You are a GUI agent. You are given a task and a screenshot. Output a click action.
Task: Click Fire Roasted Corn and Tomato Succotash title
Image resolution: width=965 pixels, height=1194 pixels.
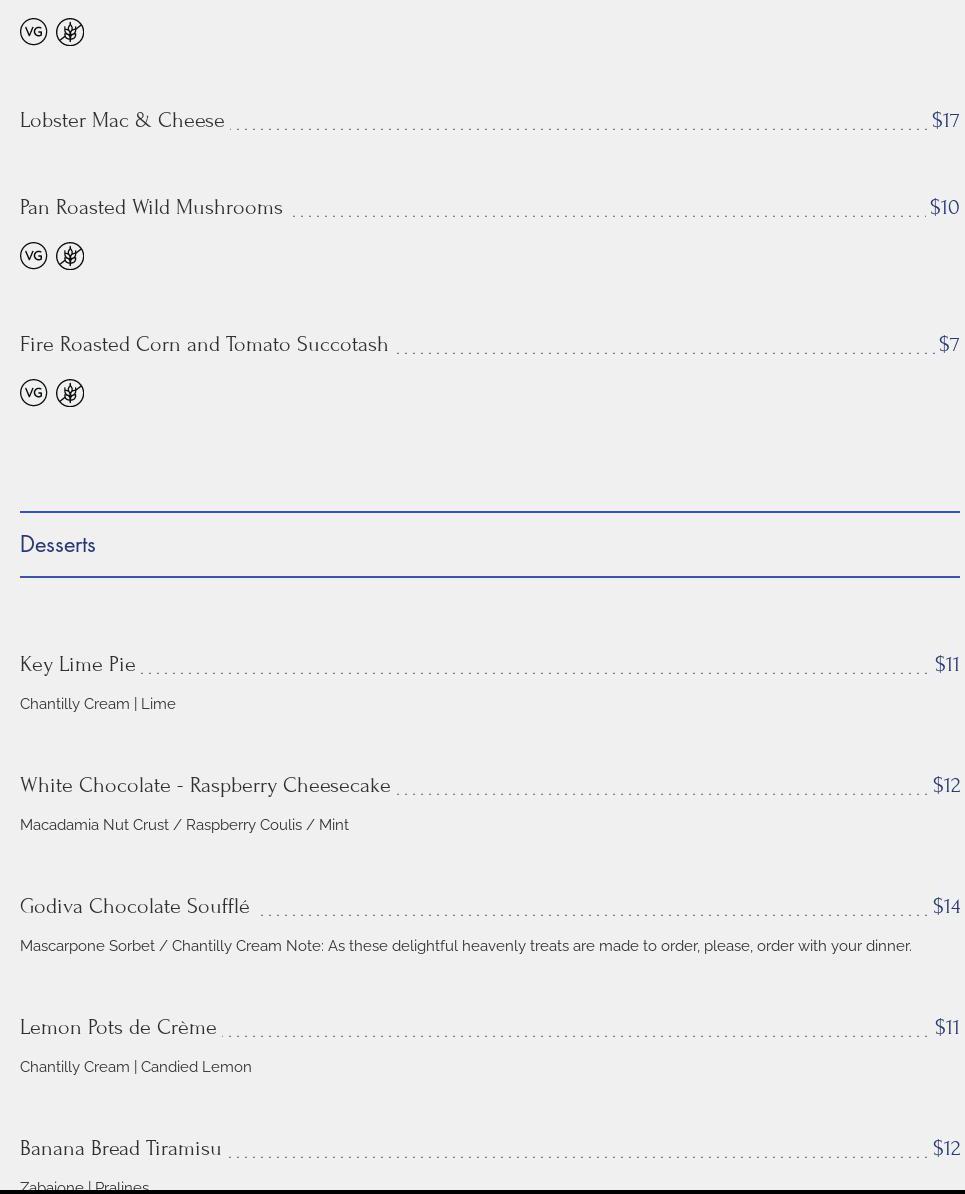[x=204, y=344]
